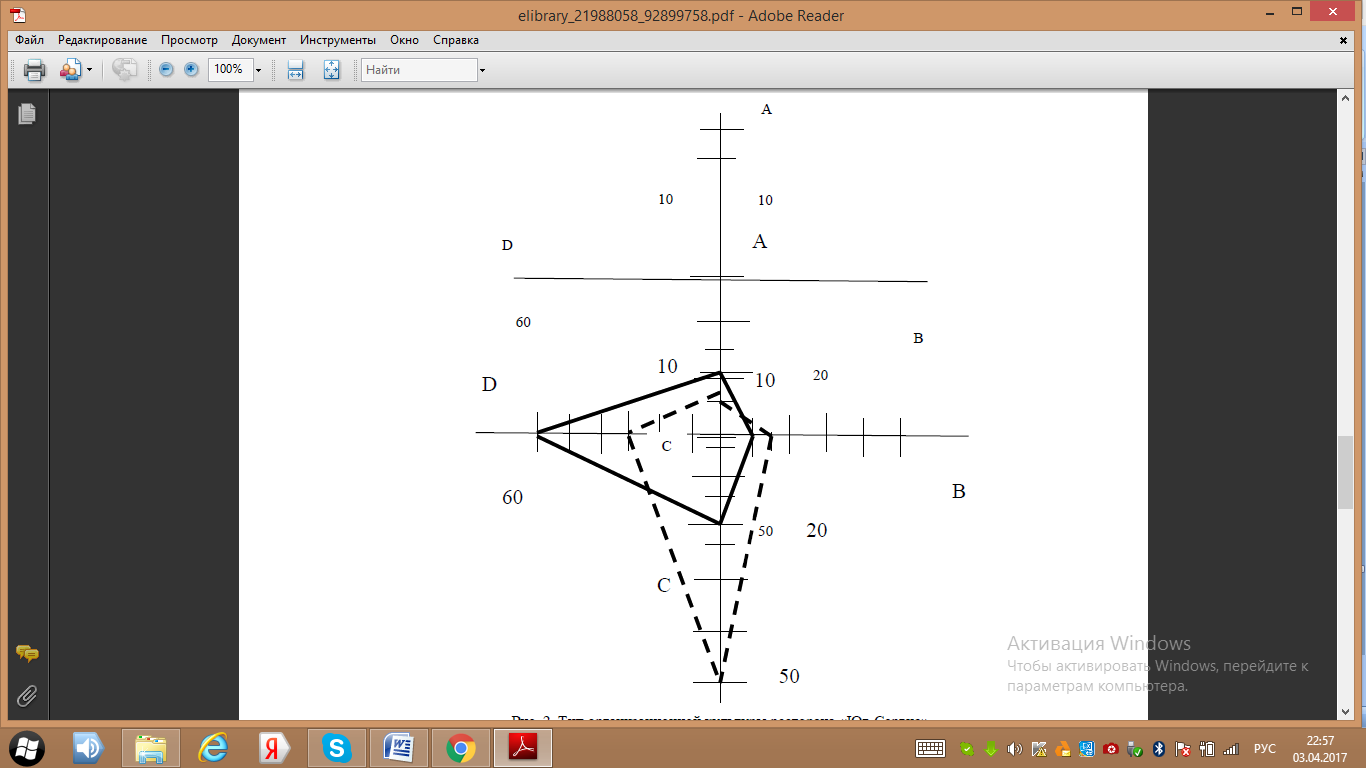Screen dimensions: 1366x768
Task: Click the Print icon in toolbar
Action: pyautogui.click(x=34, y=70)
